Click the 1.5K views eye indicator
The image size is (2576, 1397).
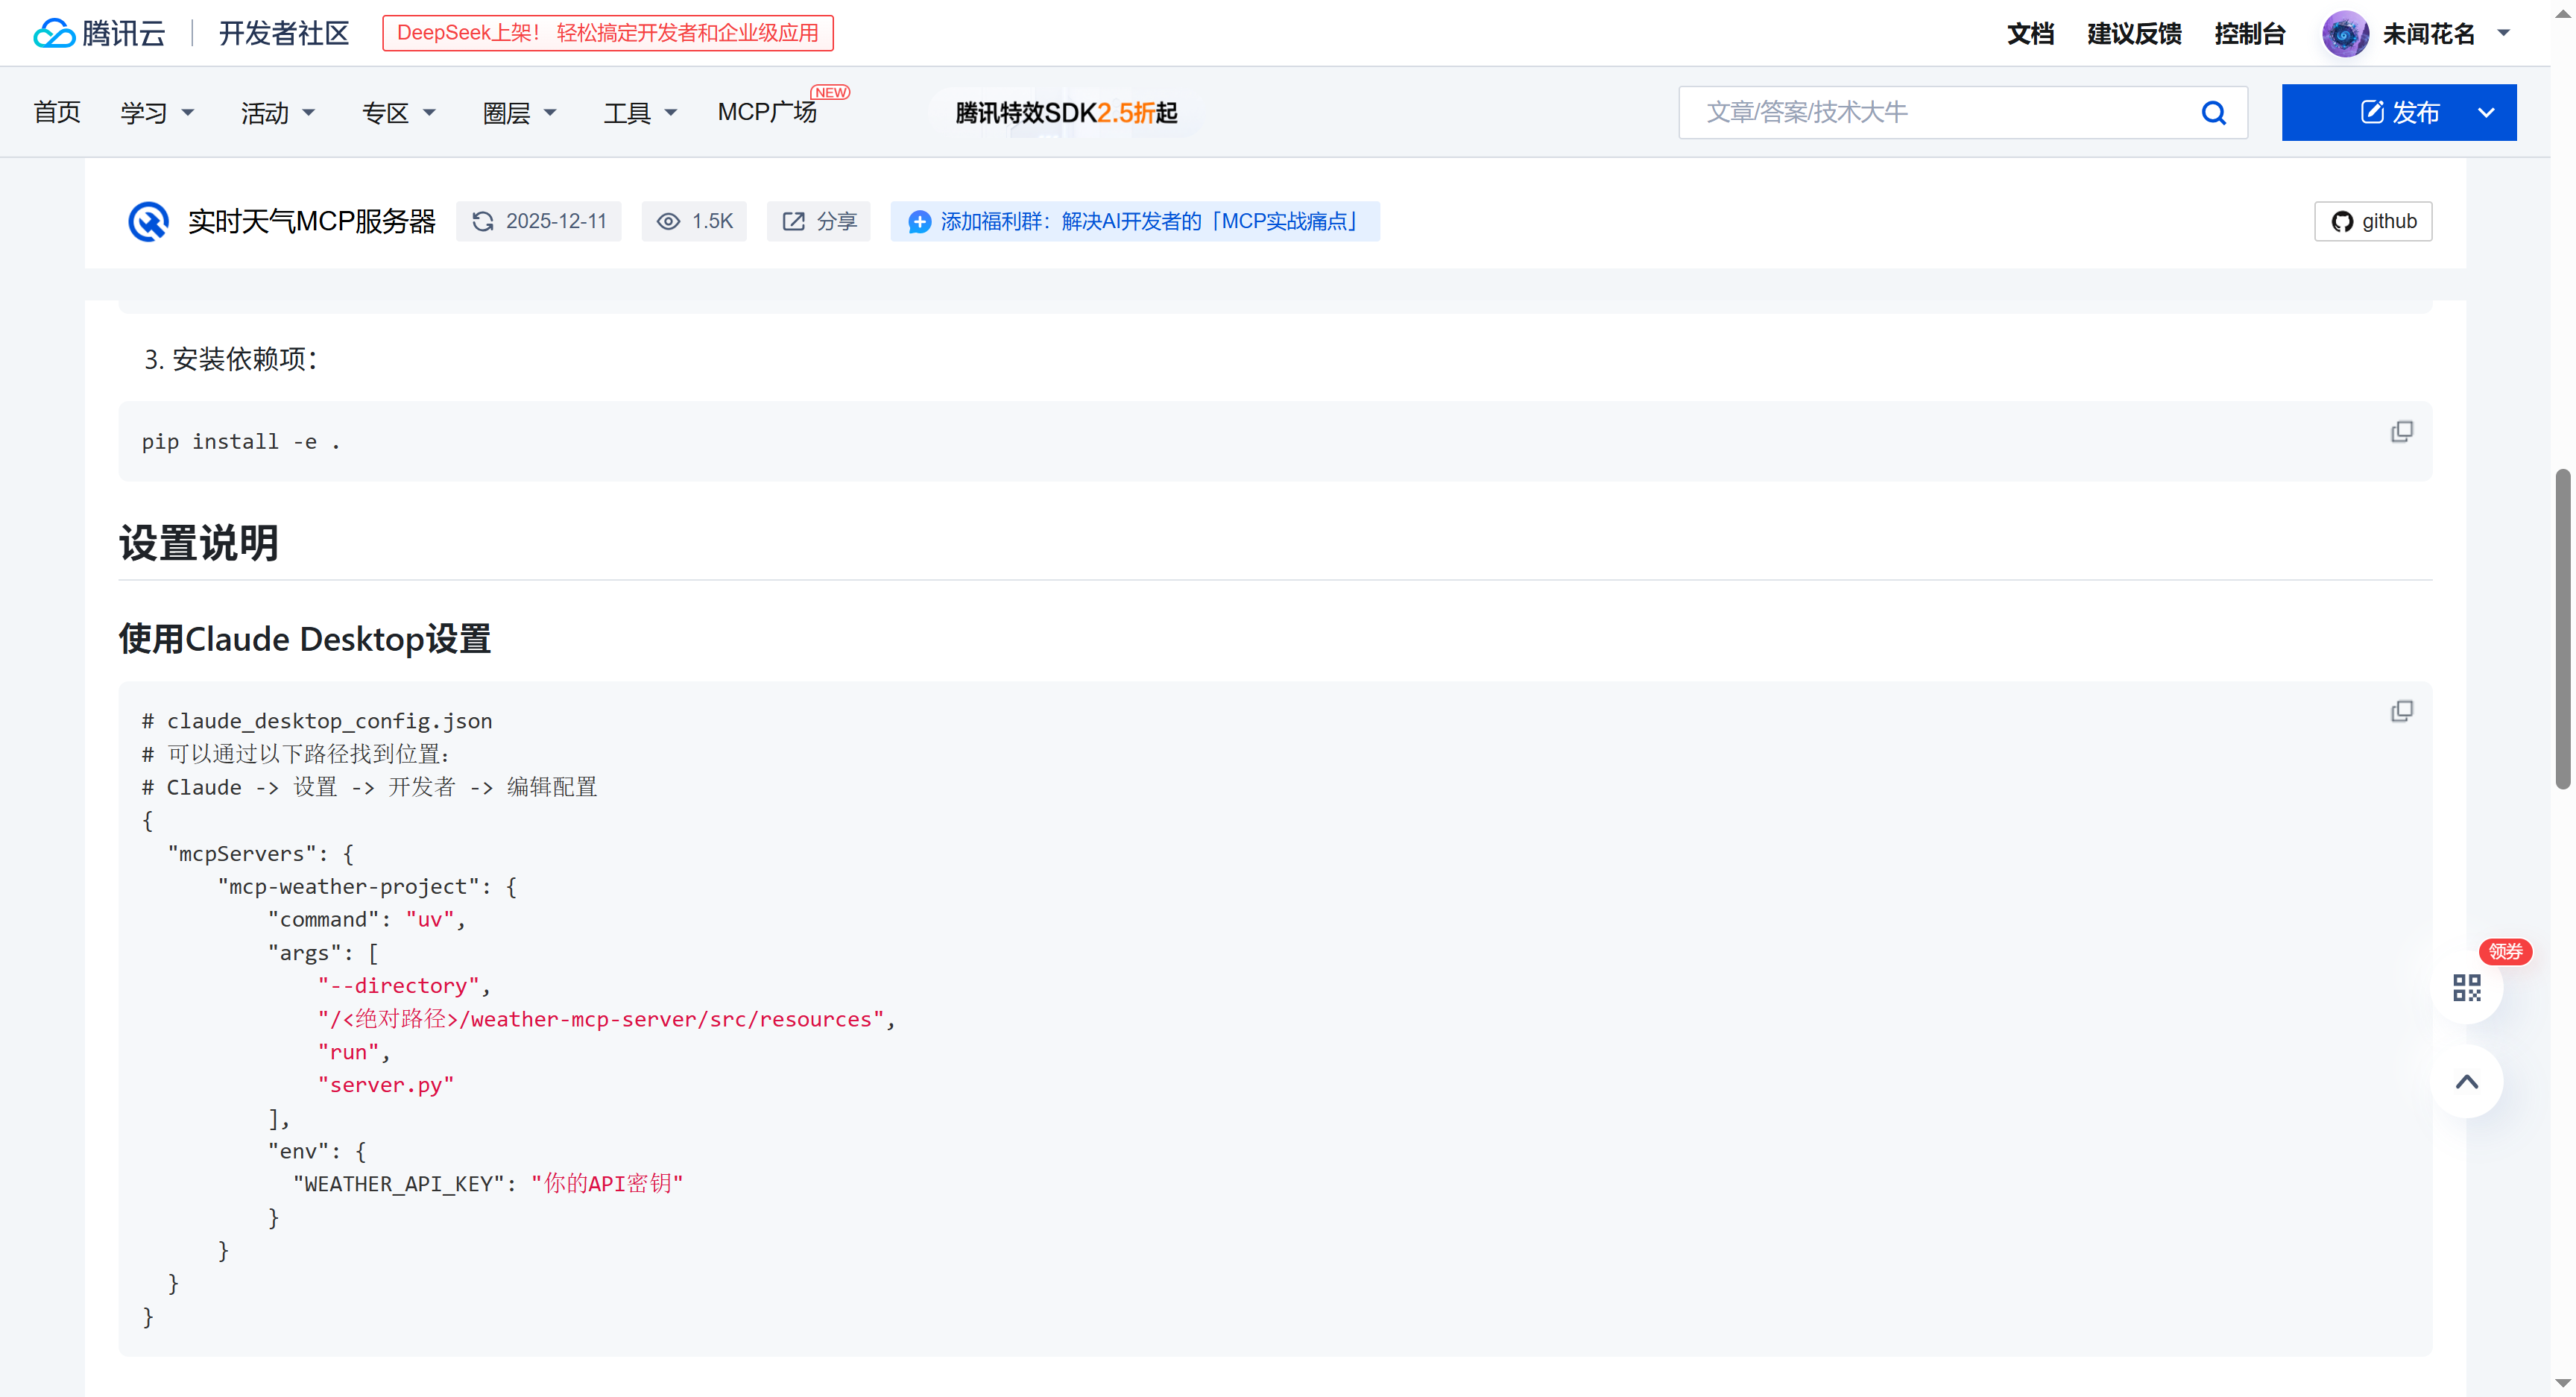coord(694,221)
